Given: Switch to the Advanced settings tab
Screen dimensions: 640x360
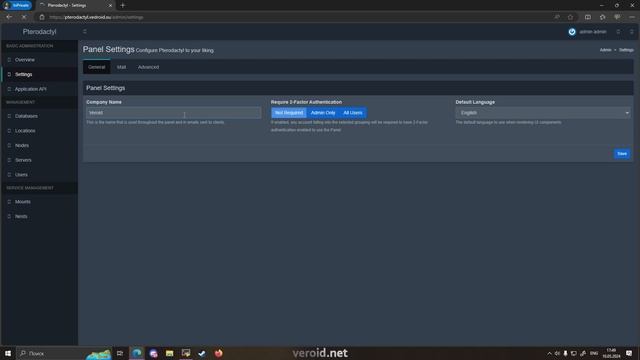Looking at the screenshot, I should (x=148, y=67).
